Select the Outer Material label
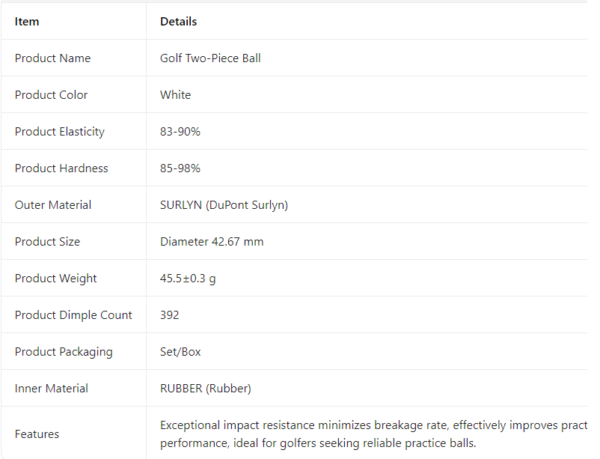Screen dimensions: 600x459 [x=53, y=205]
